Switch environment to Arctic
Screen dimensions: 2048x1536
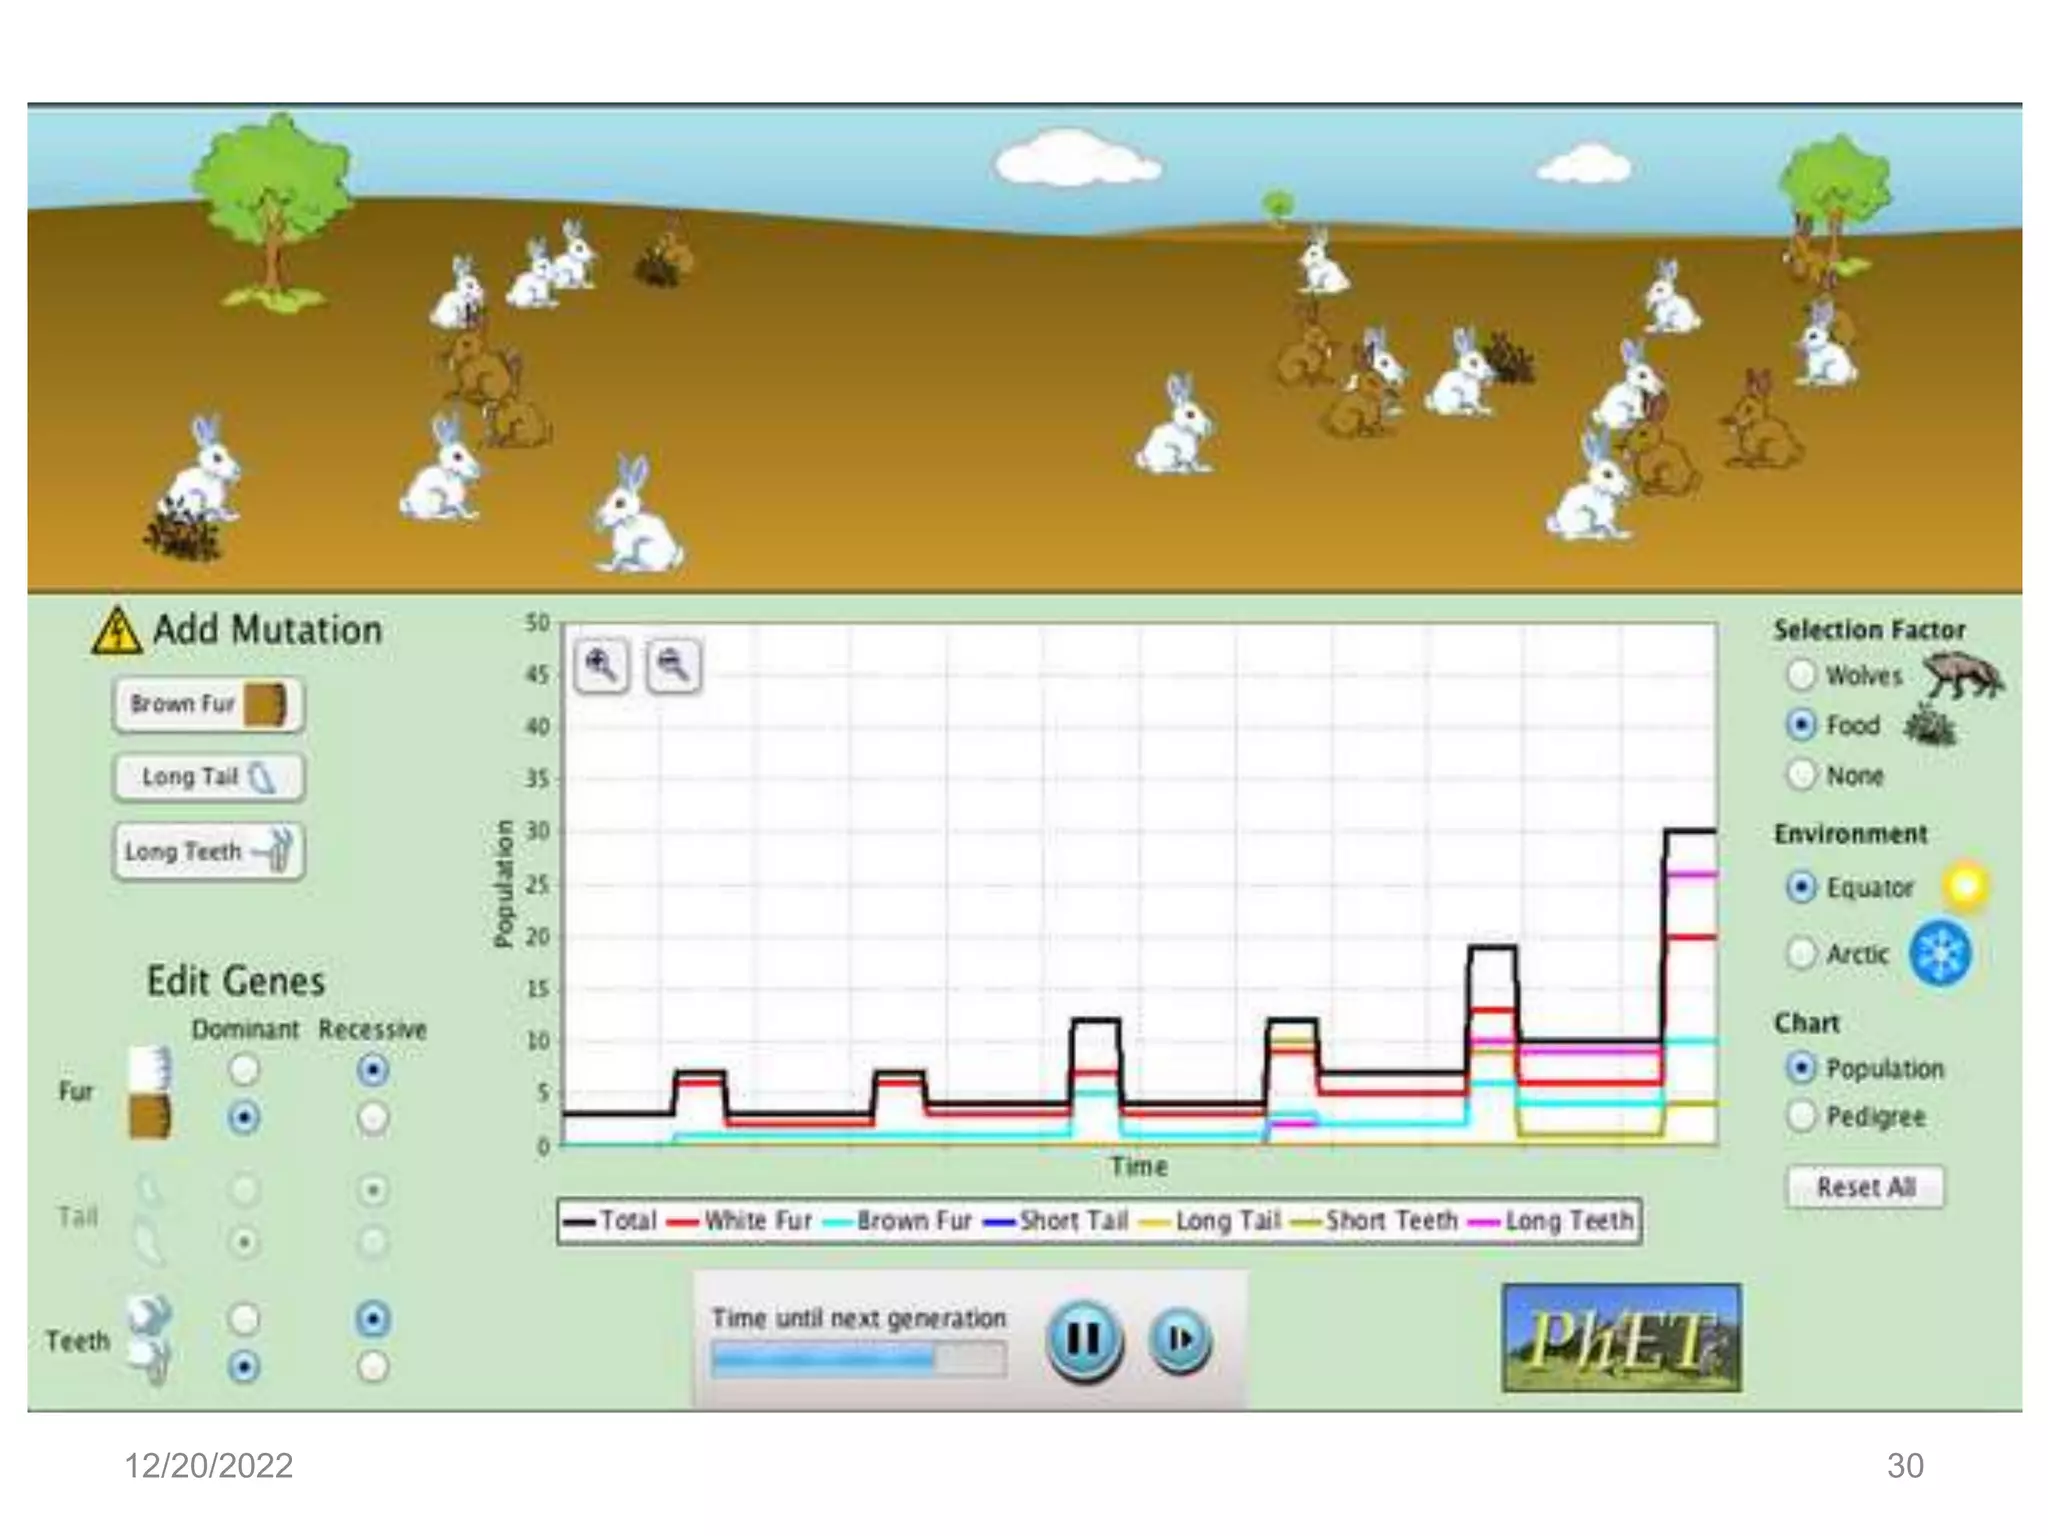1801,953
